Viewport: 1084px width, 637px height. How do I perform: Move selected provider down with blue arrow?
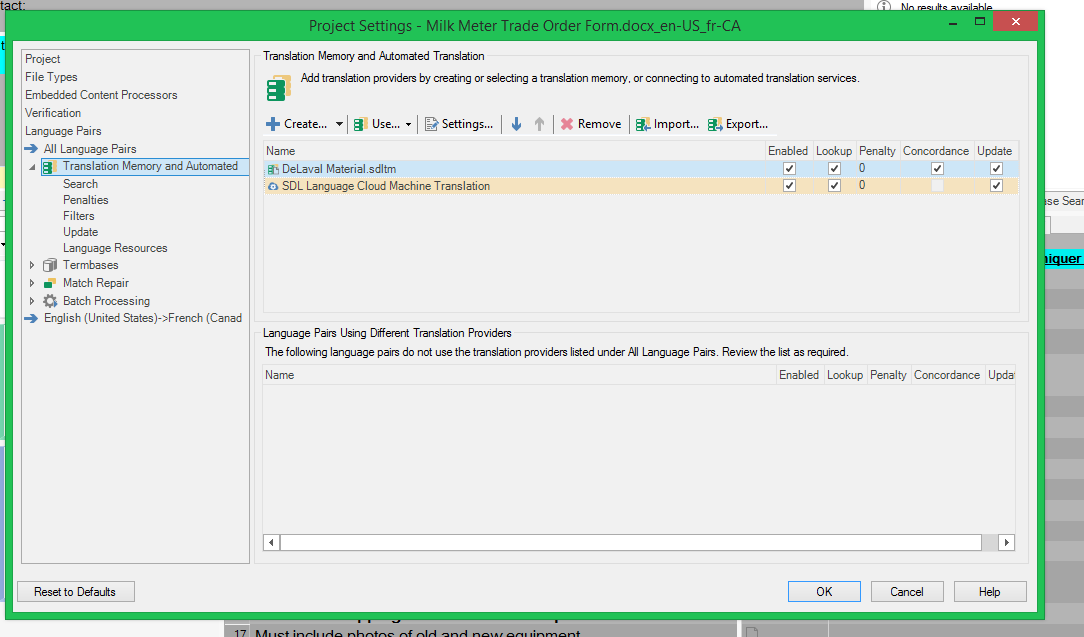point(516,124)
